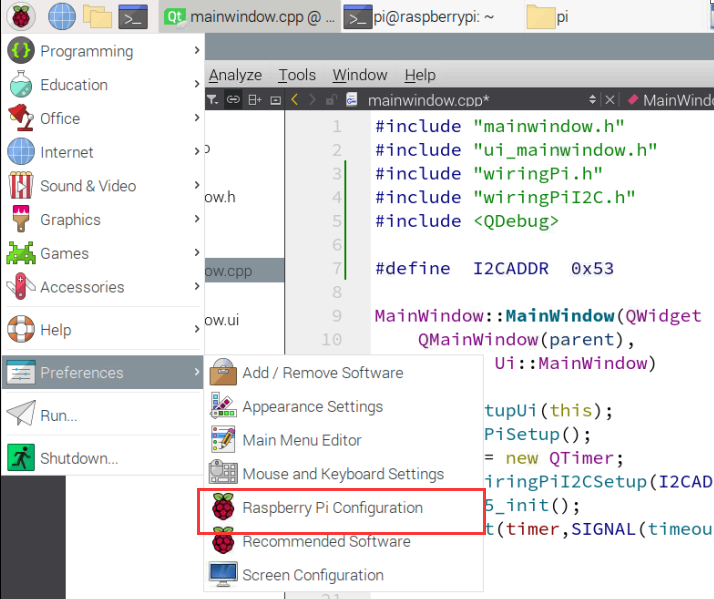Click the split view icon in Qt Creator sidebar
Screen dimensions: 714x599
255,100
